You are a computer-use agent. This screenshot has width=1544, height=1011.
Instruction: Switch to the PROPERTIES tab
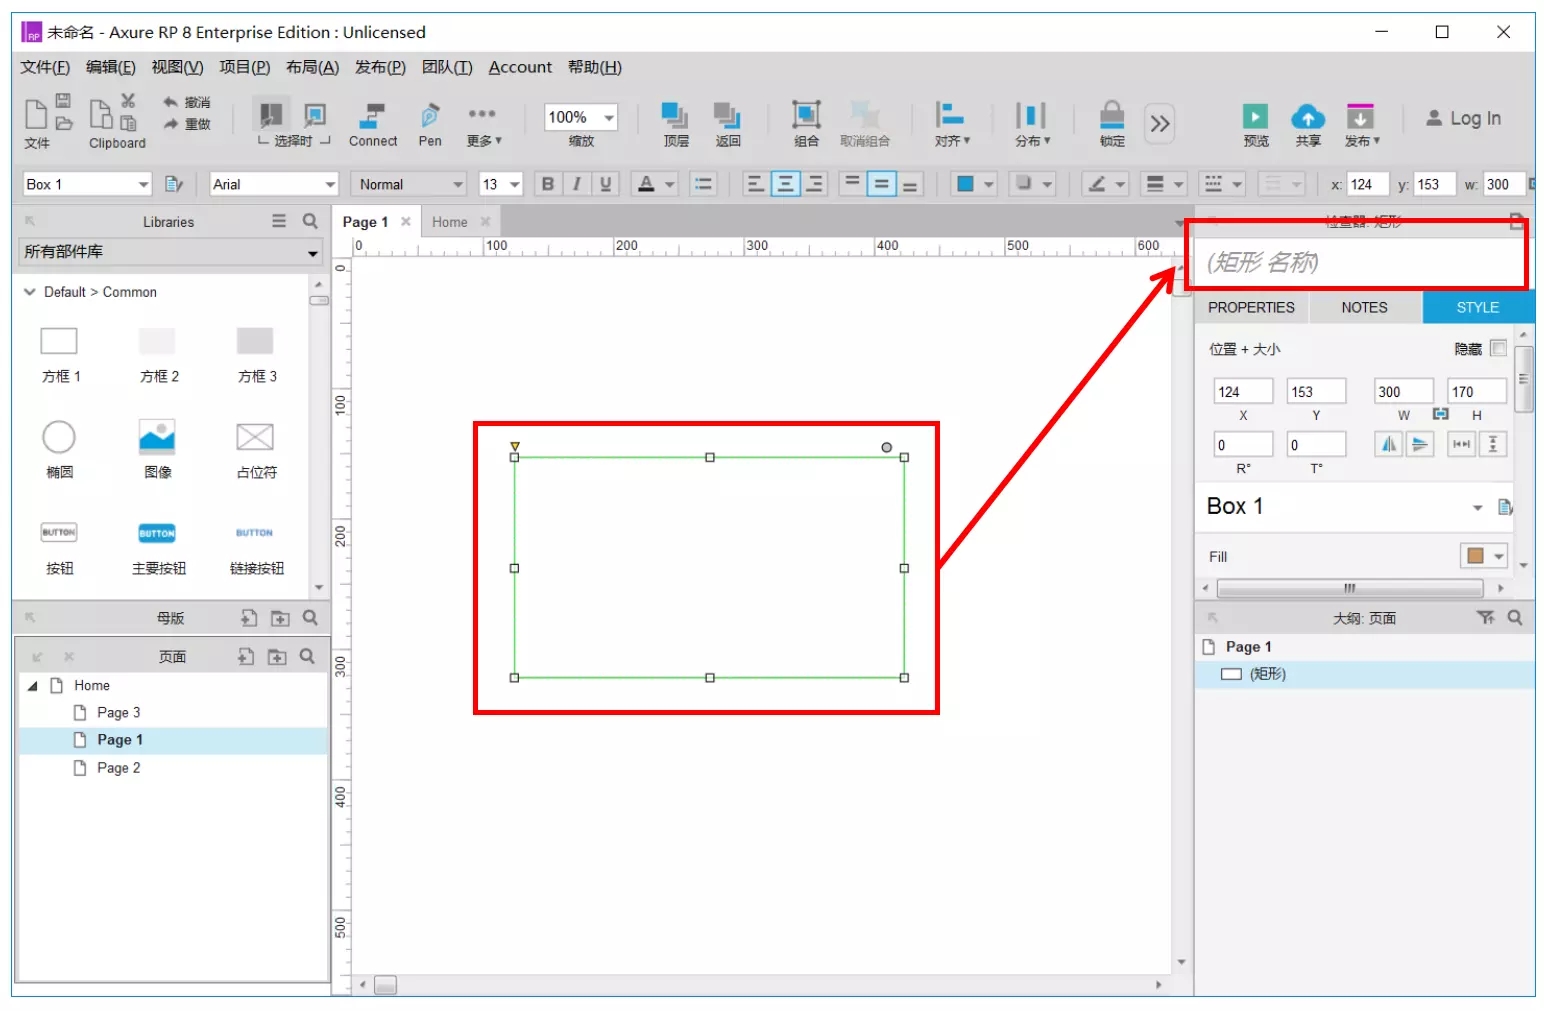click(1250, 308)
